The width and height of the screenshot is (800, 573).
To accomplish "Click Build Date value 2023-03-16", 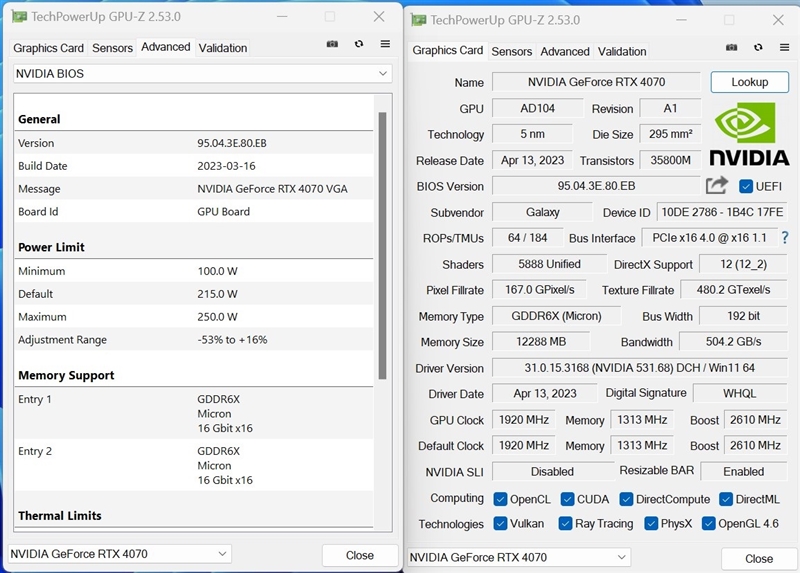I will click(227, 166).
